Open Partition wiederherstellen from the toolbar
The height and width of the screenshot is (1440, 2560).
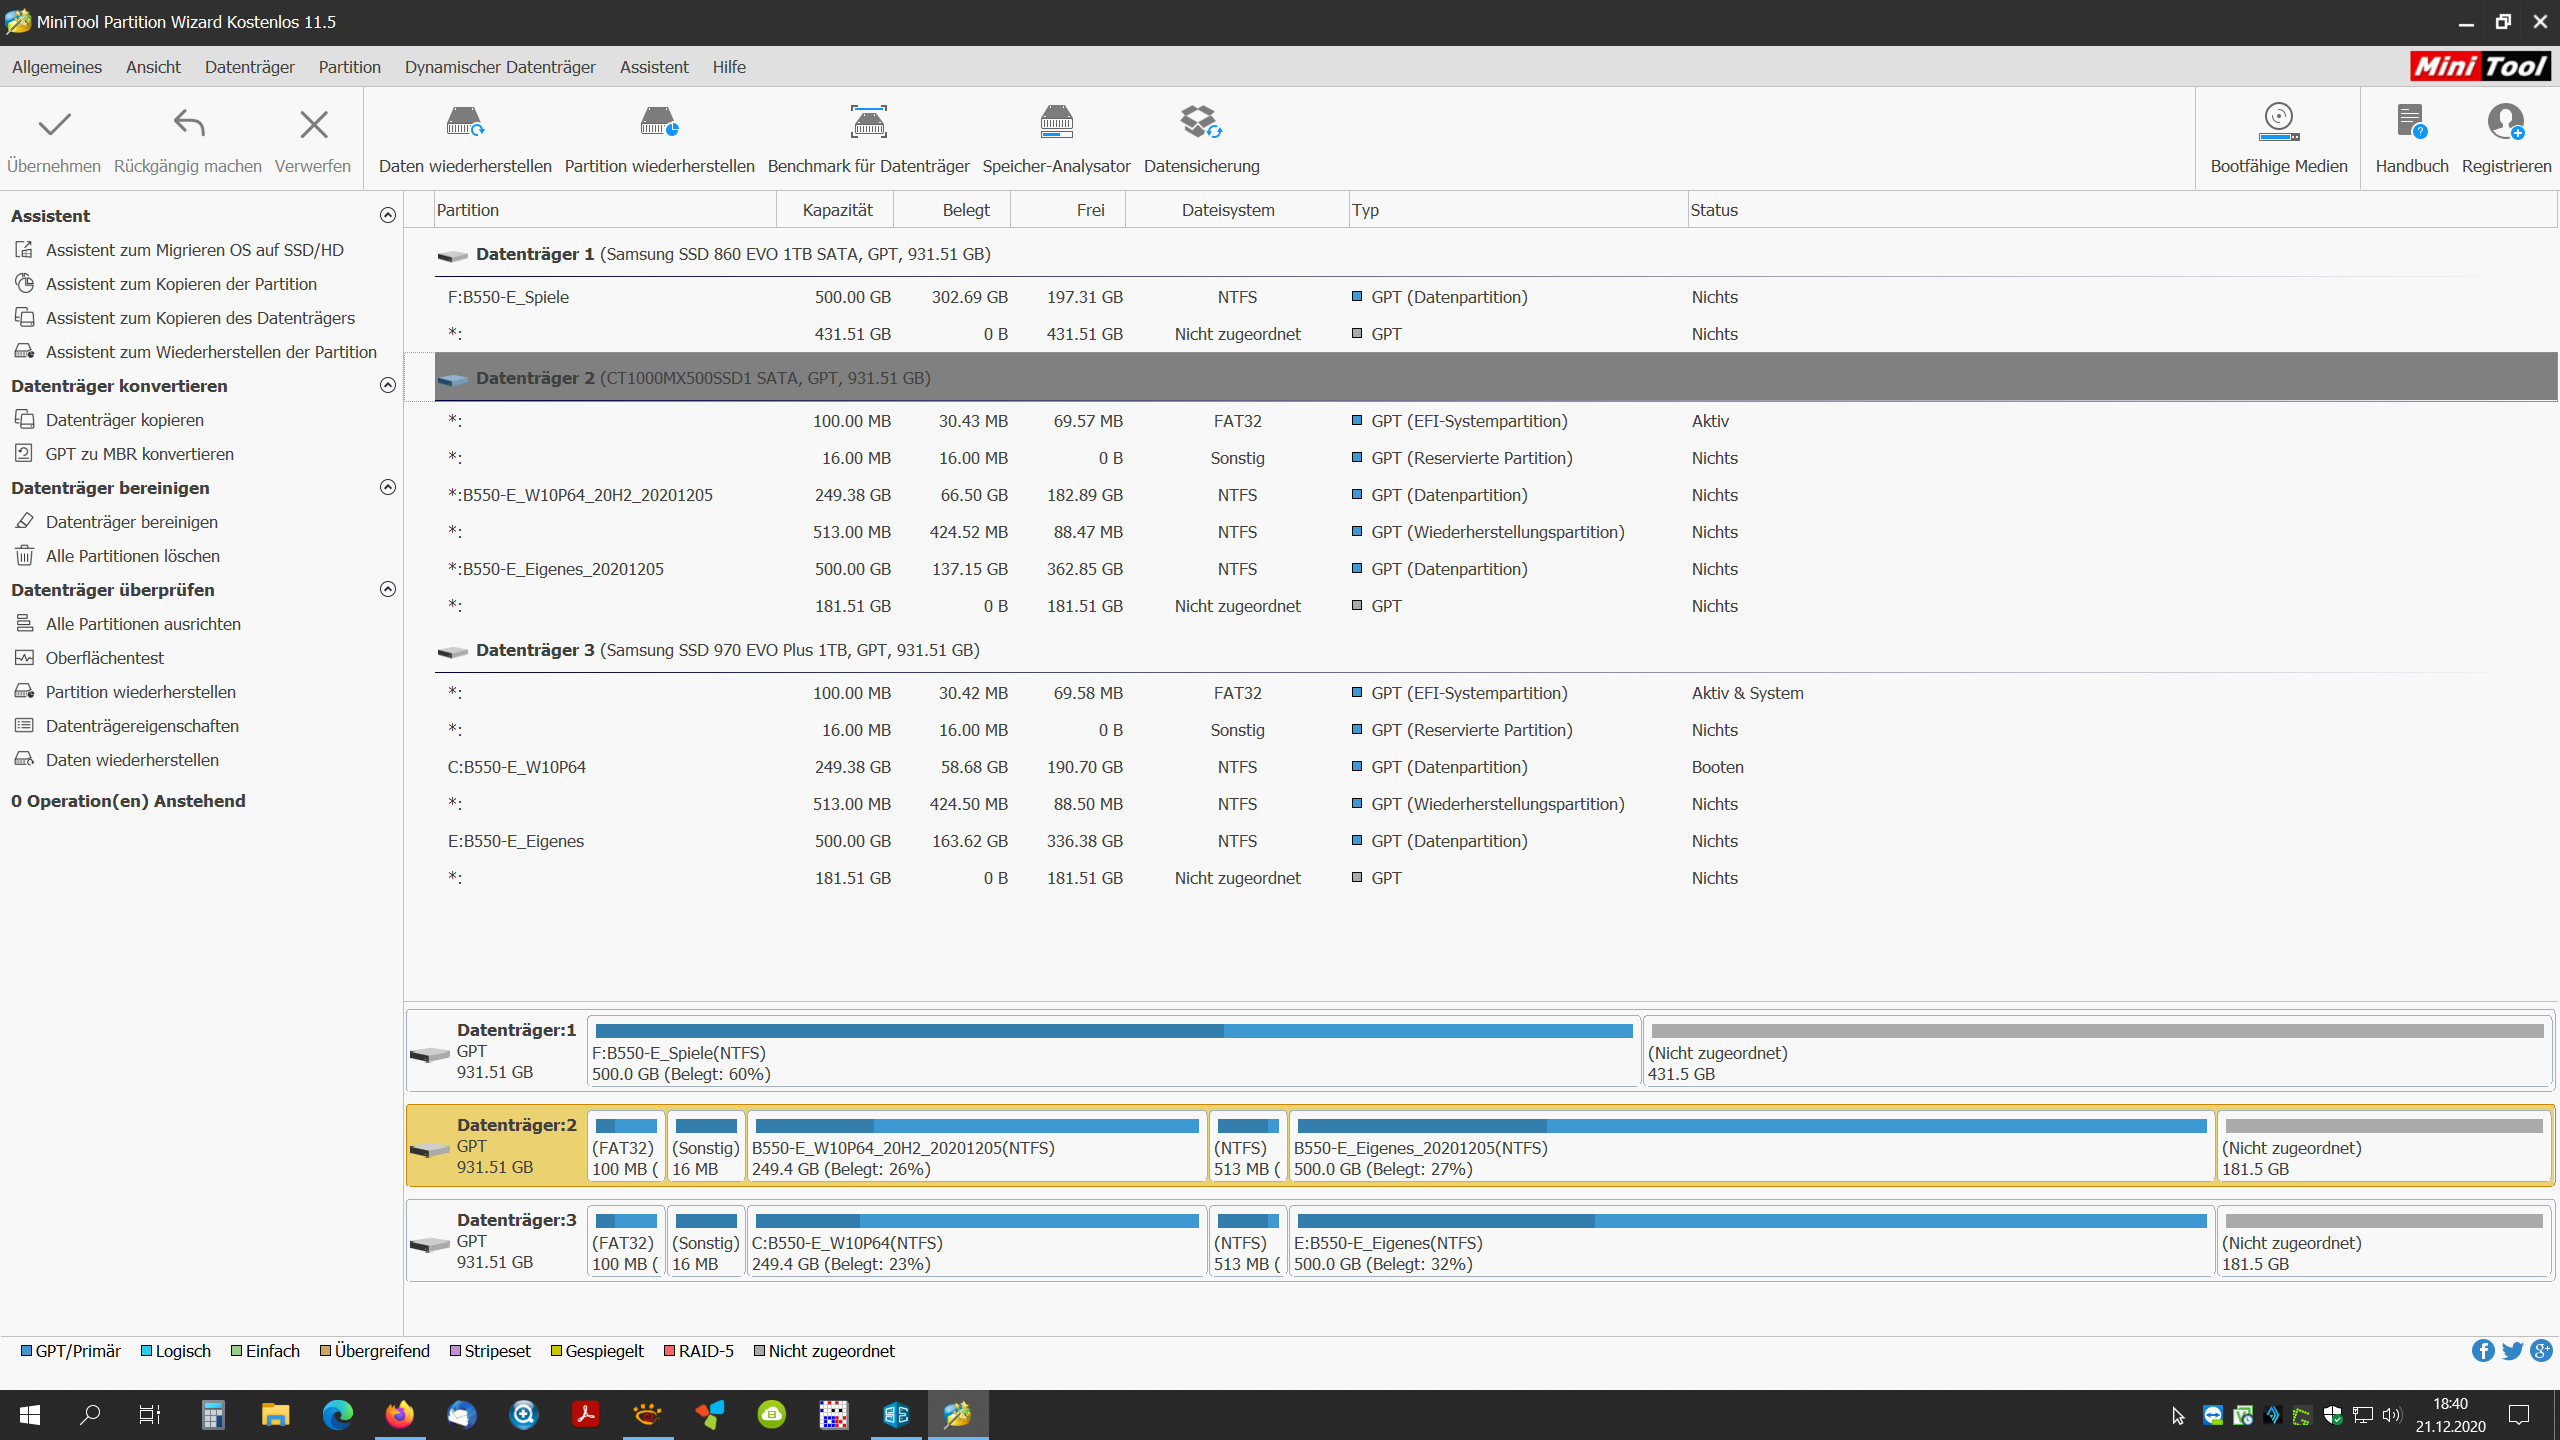click(659, 123)
